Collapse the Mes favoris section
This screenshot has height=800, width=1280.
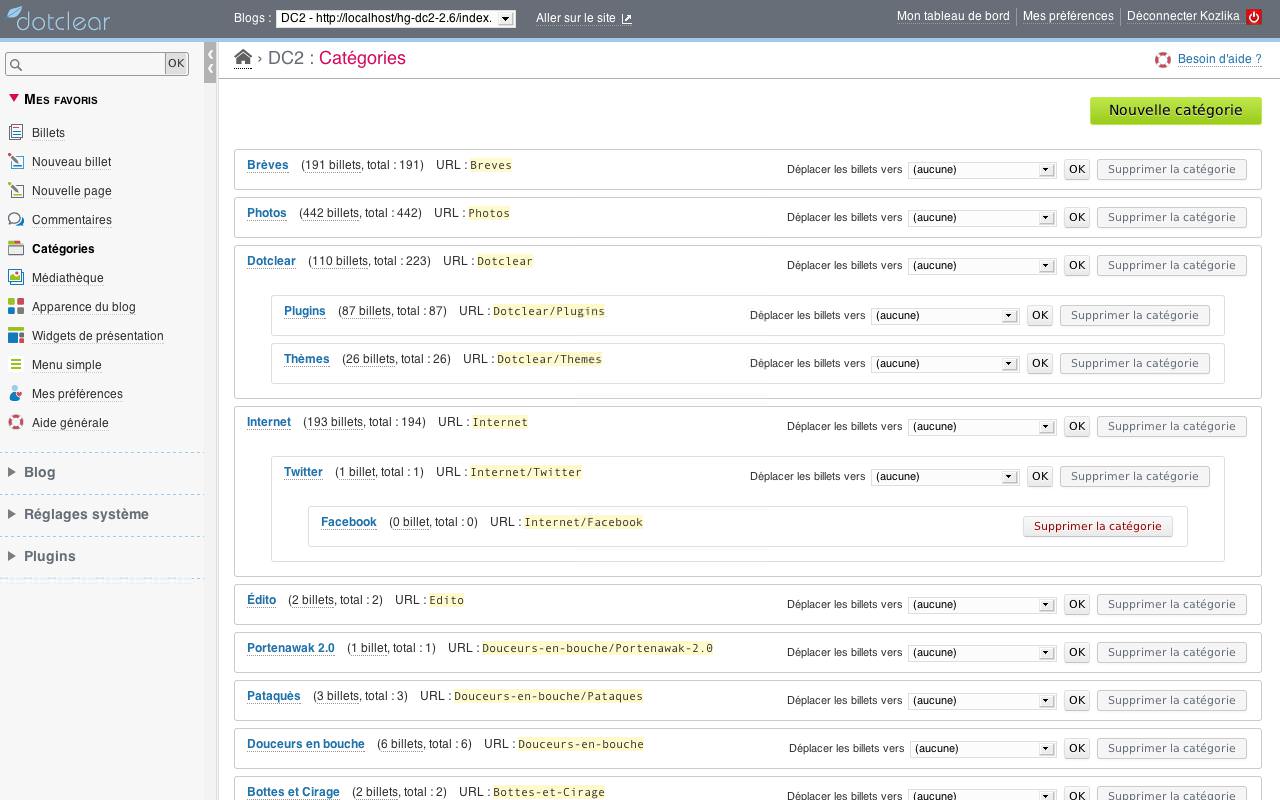tap(14, 99)
